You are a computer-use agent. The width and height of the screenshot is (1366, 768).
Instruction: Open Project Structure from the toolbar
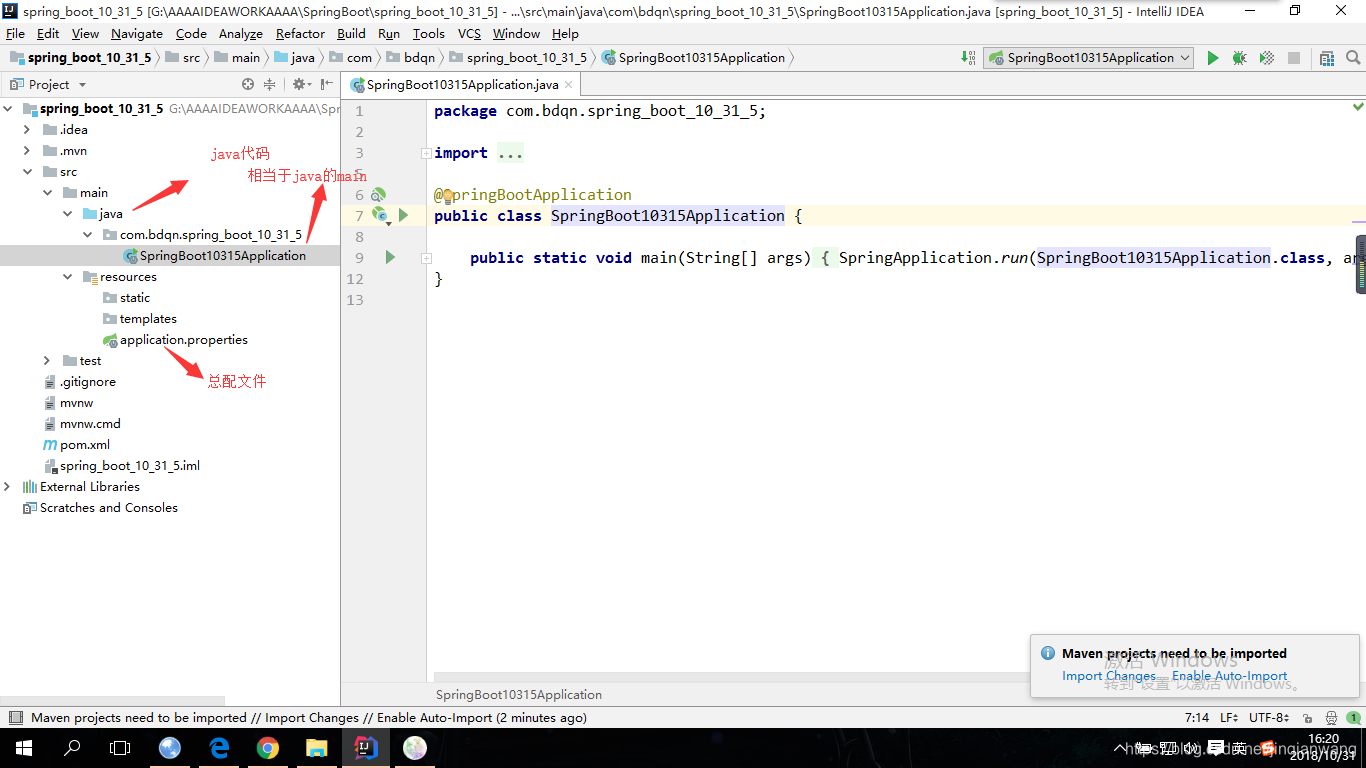coord(1326,58)
